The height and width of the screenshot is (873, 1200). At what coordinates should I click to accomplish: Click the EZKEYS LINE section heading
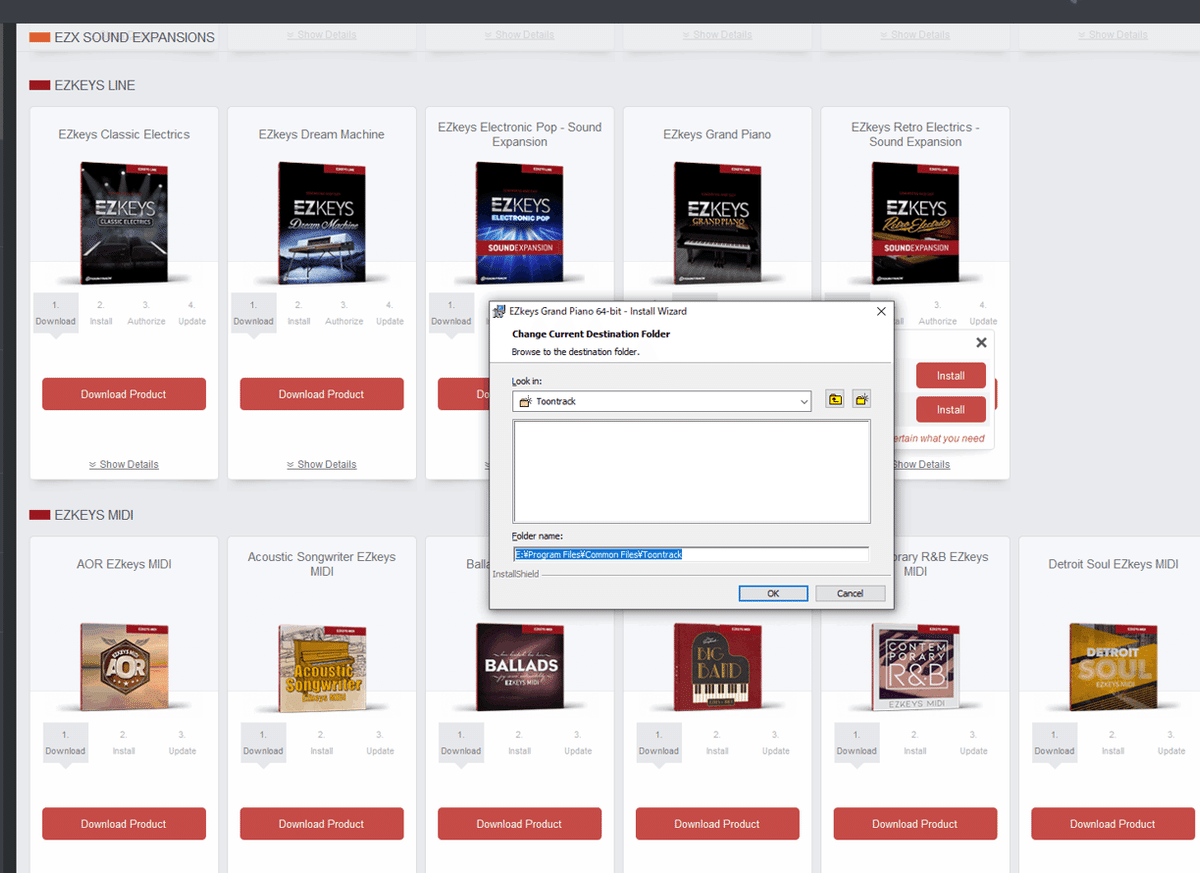click(x=94, y=86)
